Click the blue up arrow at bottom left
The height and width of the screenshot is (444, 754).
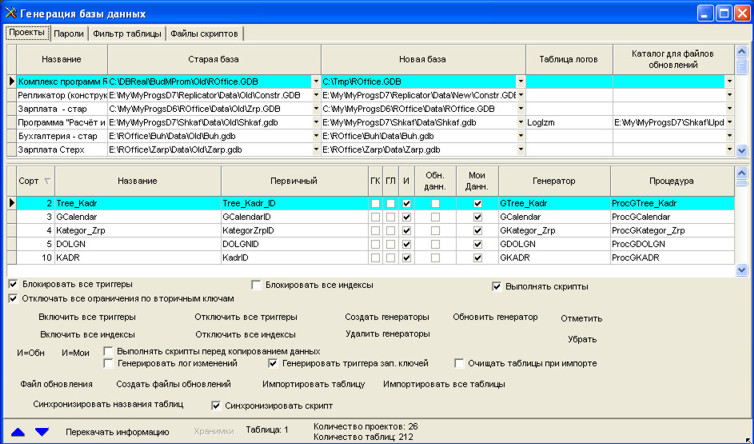click(x=18, y=432)
